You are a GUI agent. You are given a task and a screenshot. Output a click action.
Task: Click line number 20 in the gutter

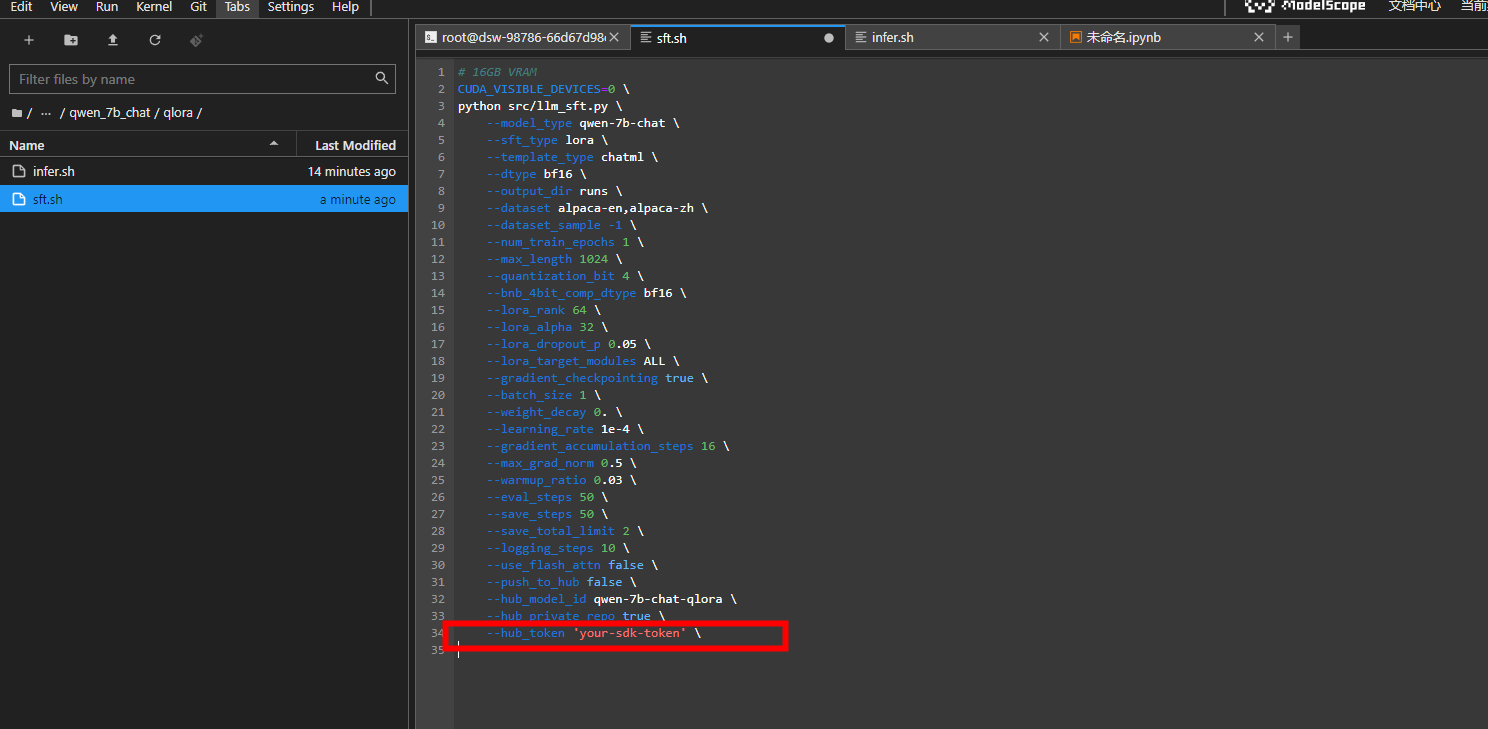point(438,395)
